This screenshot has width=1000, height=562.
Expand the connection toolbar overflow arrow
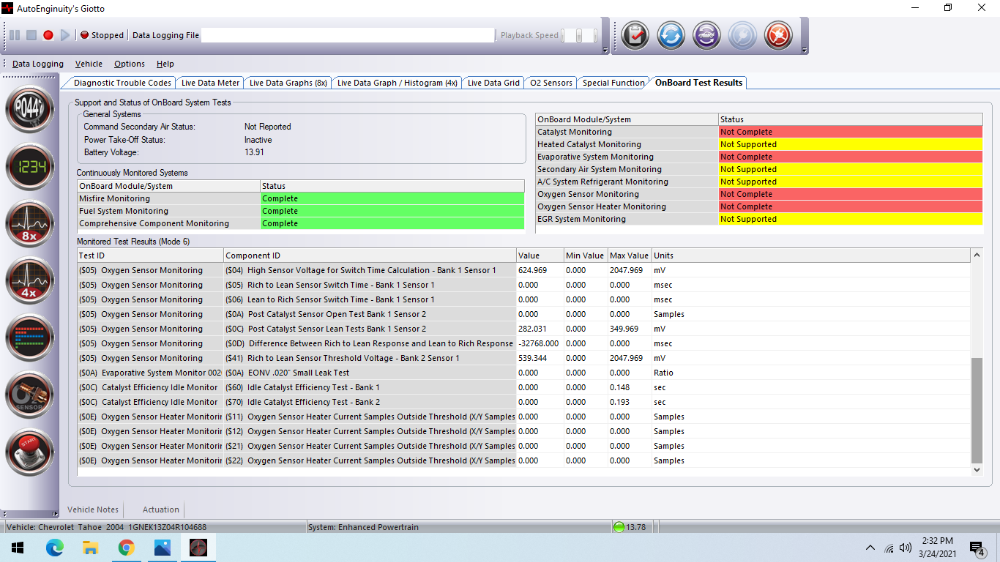click(x=802, y=49)
